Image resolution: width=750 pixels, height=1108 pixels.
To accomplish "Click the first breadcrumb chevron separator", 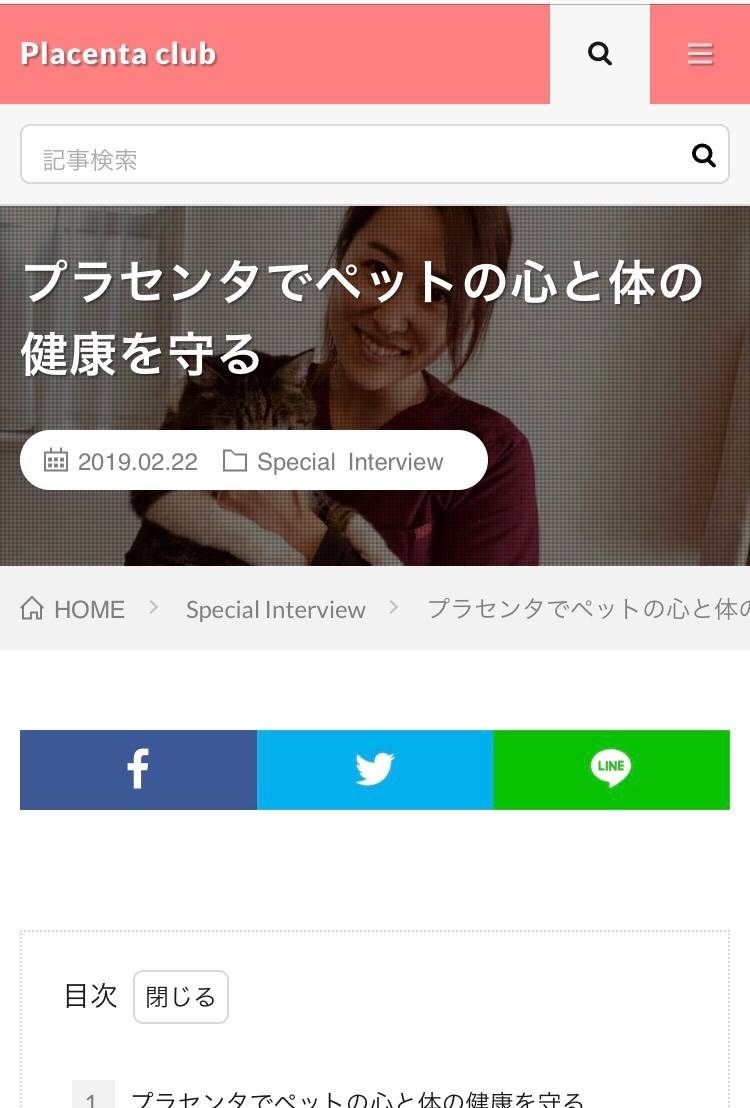I will (x=153, y=607).
